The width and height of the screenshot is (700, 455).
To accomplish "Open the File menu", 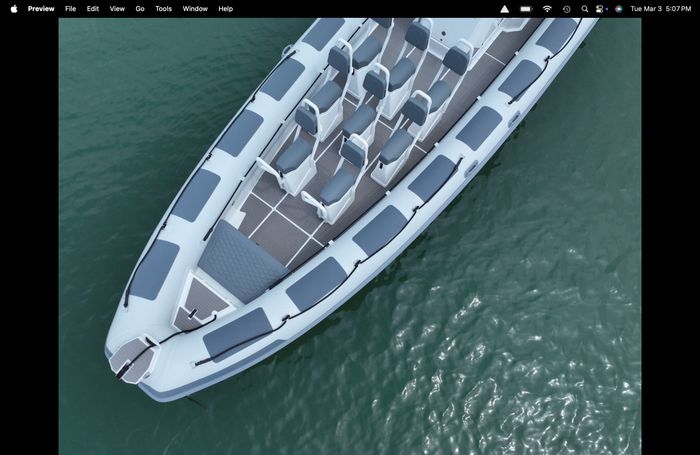I will [x=71, y=9].
